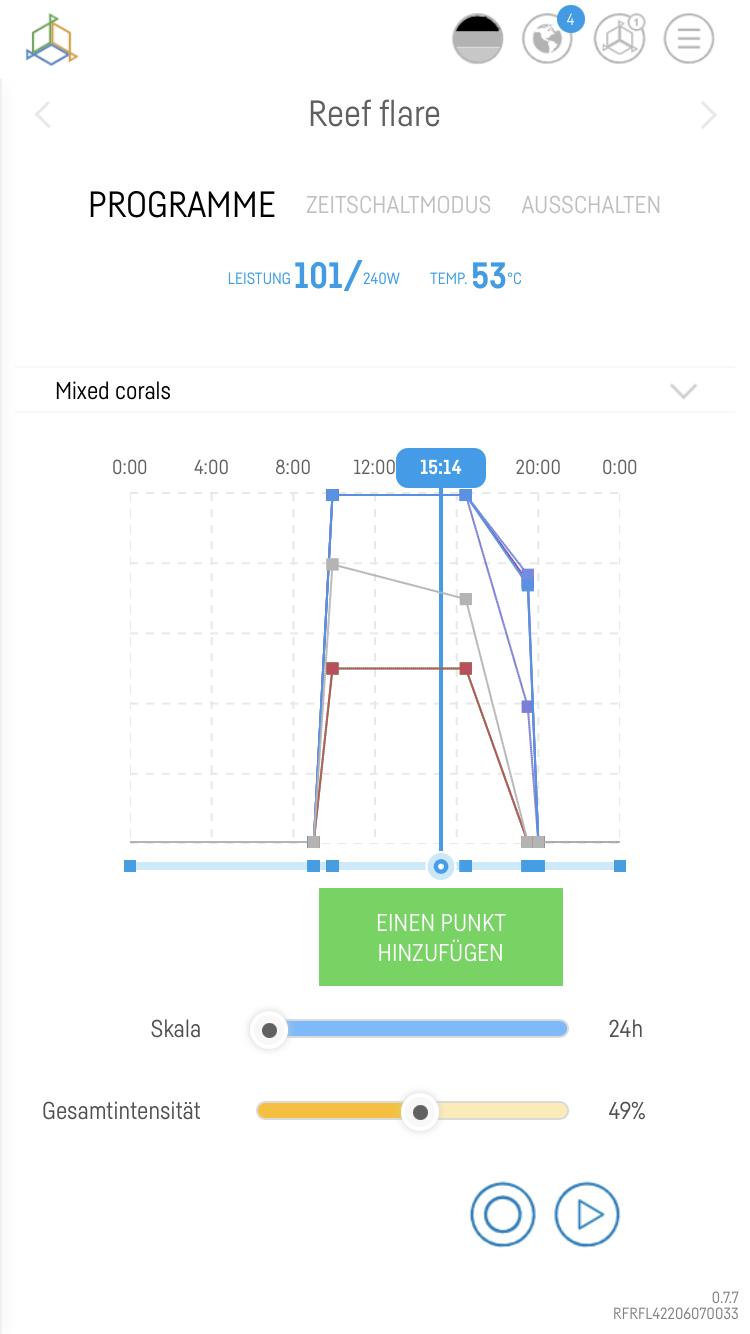
Task: Switch to the PROGRAMME tab
Action: pos(182,205)
